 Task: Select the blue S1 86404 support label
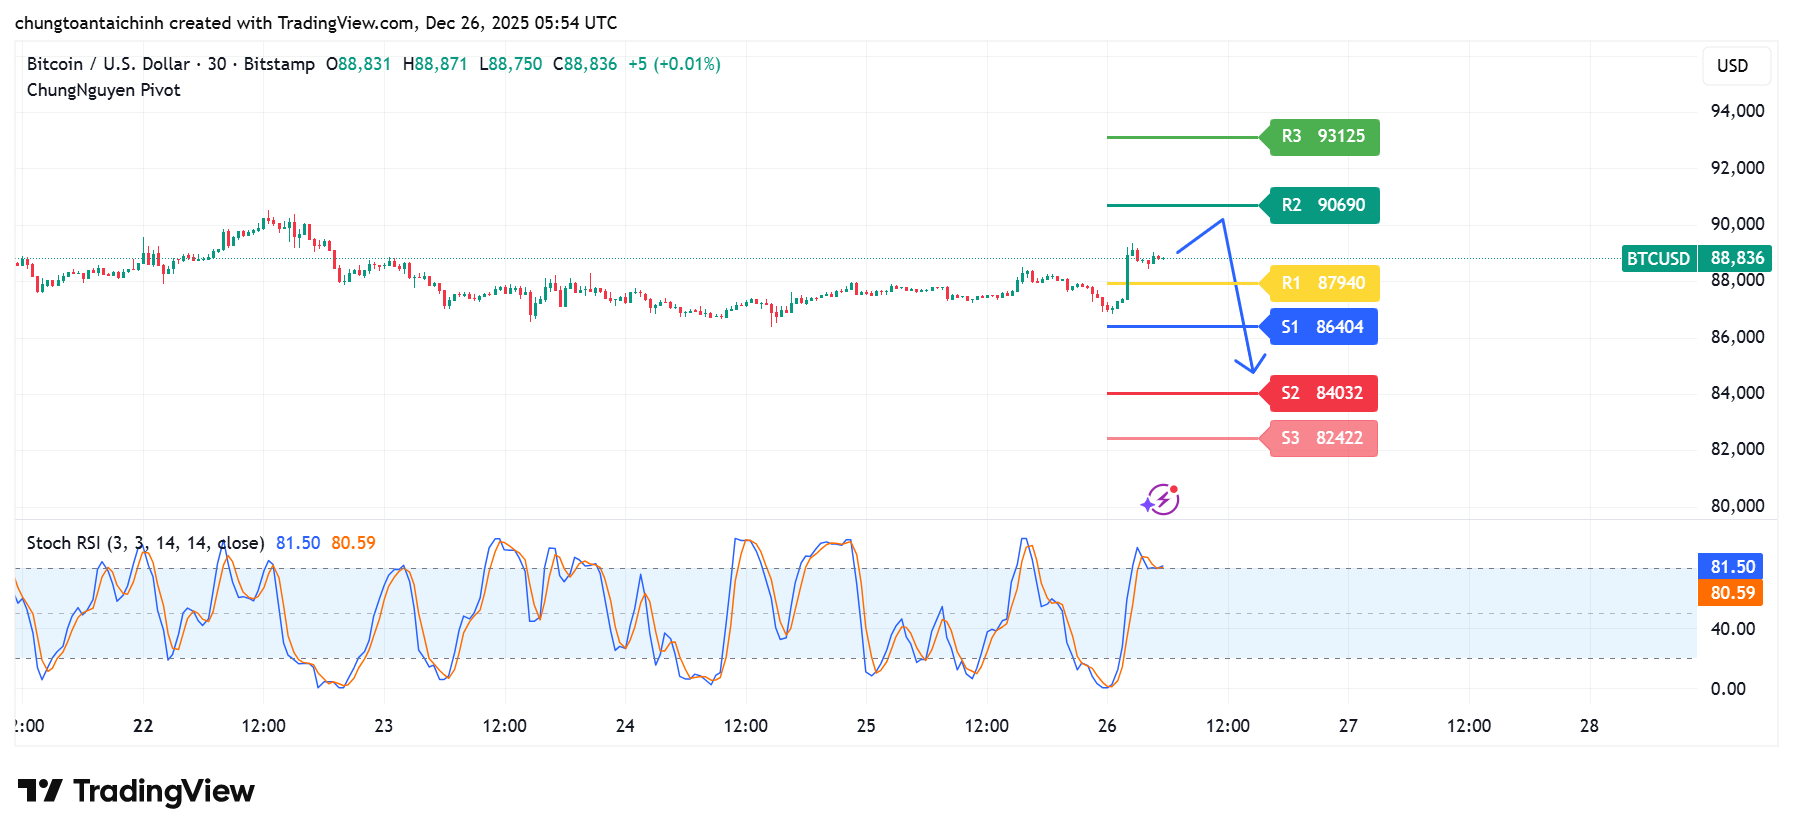point(1321,327)
